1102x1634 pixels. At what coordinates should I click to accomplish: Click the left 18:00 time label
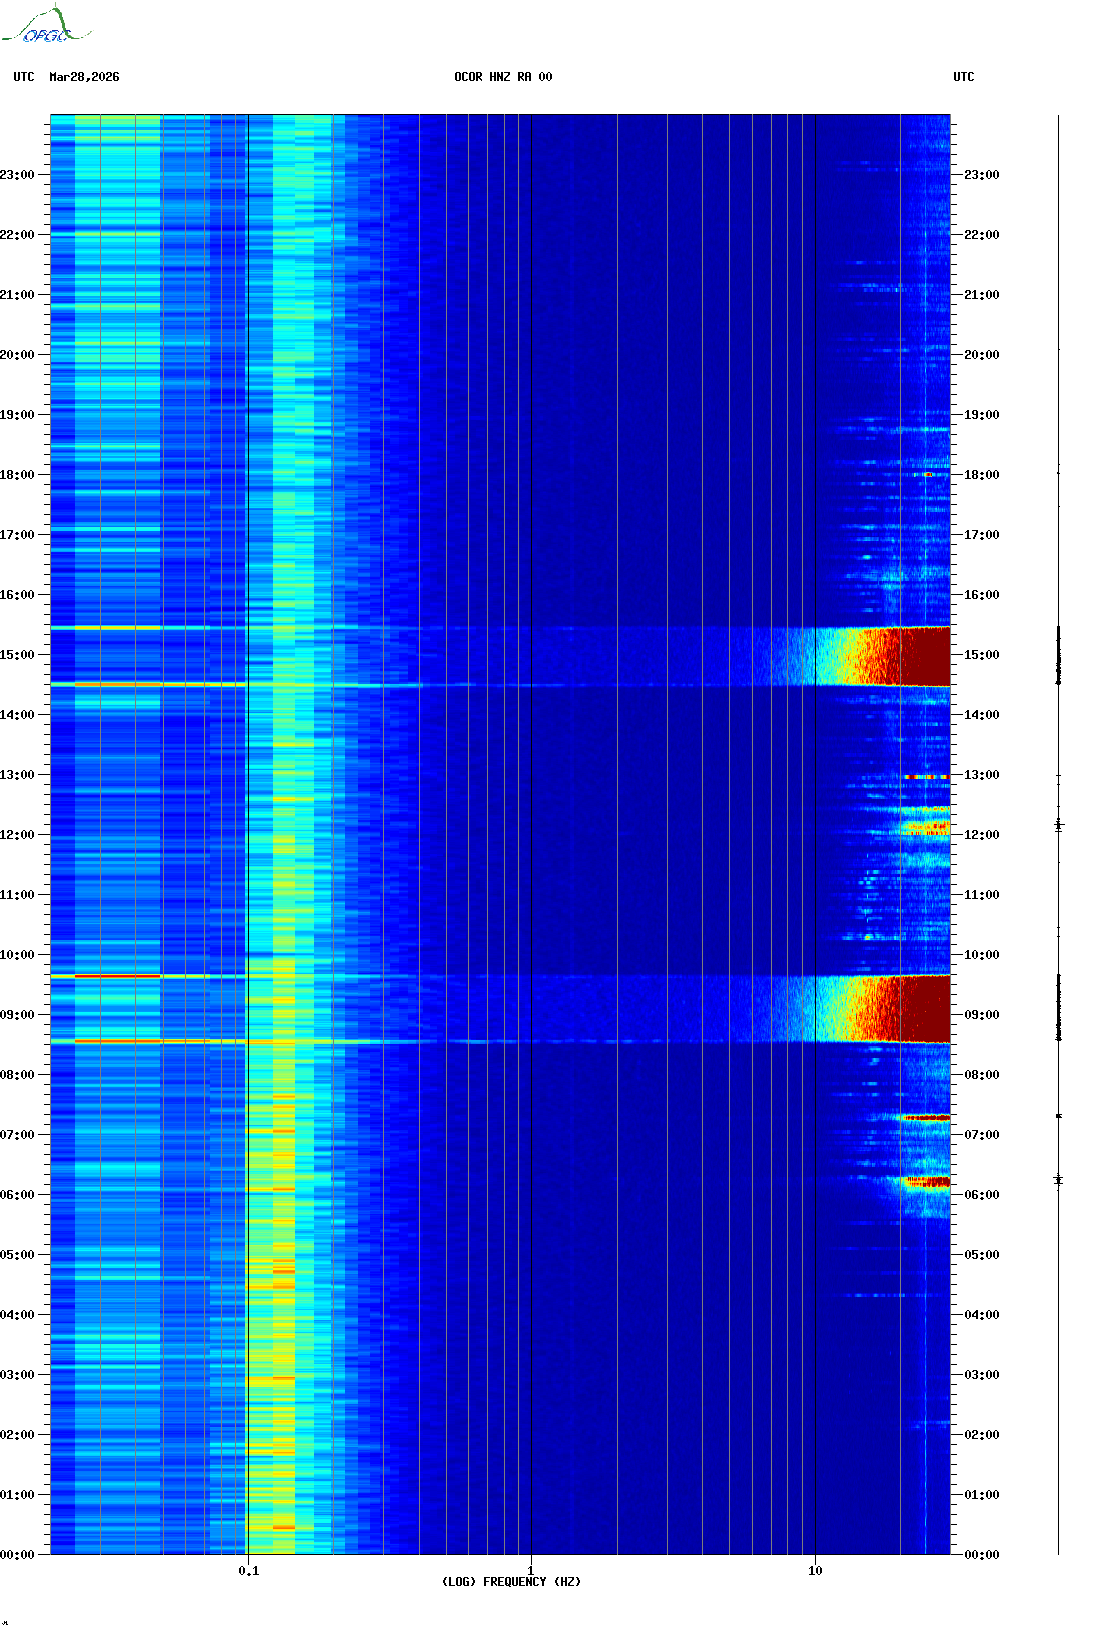pos(17,475)
